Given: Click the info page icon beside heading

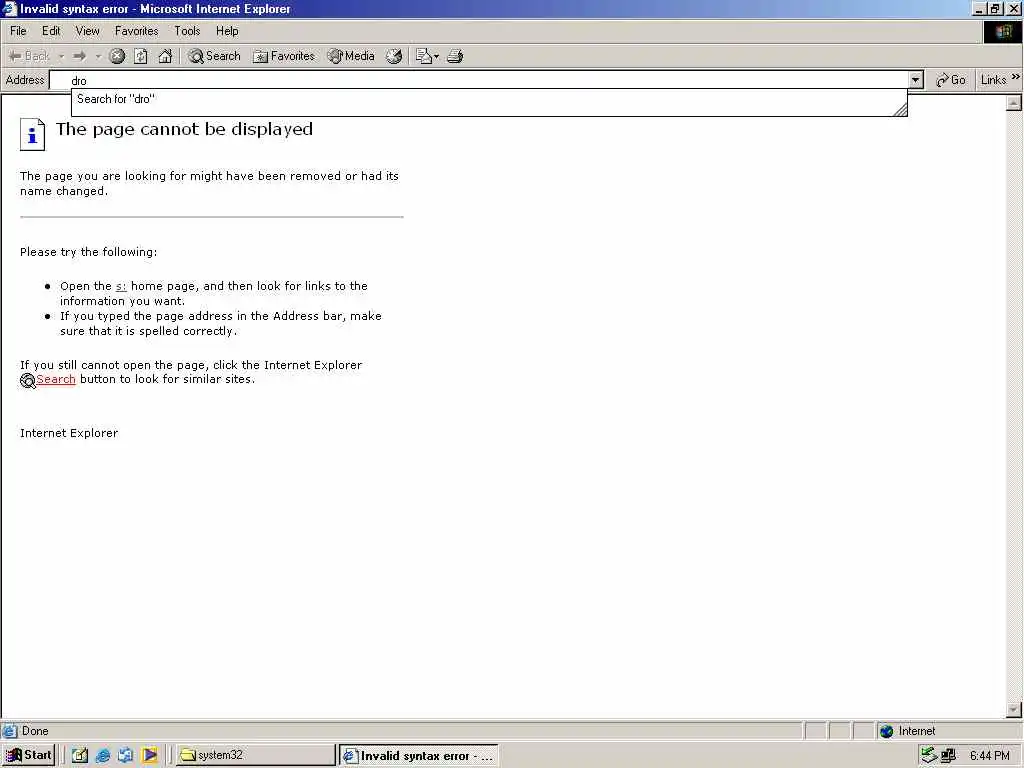Looking at the screenshot, I should pos(32,135).
